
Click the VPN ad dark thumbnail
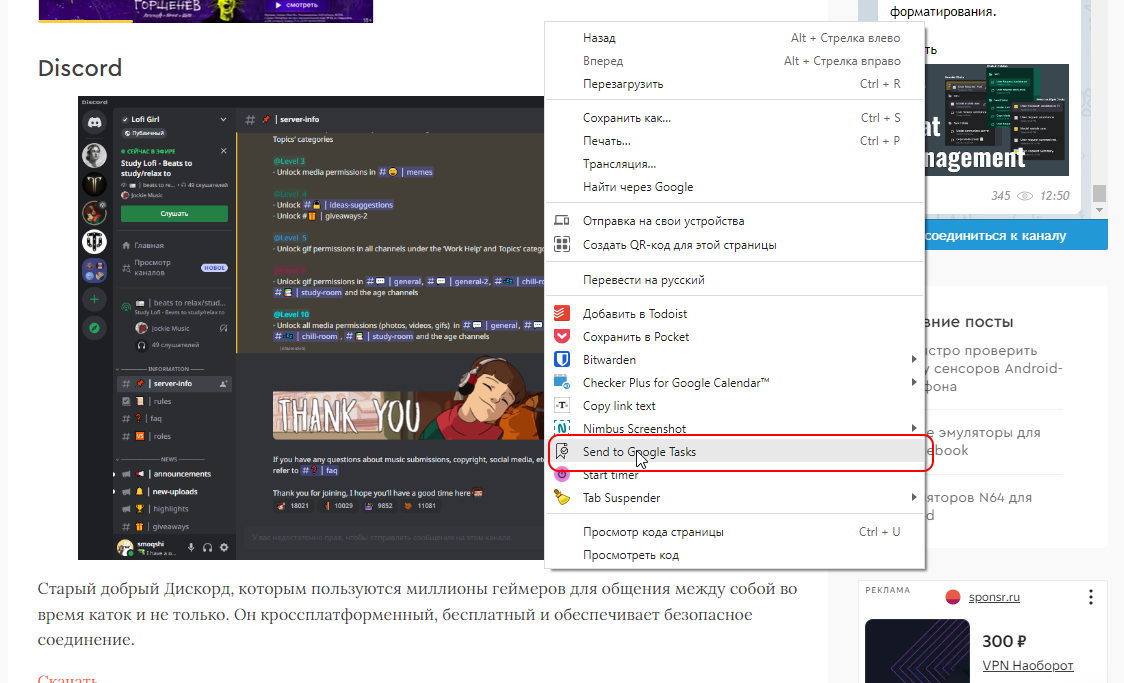pos(917,651)
